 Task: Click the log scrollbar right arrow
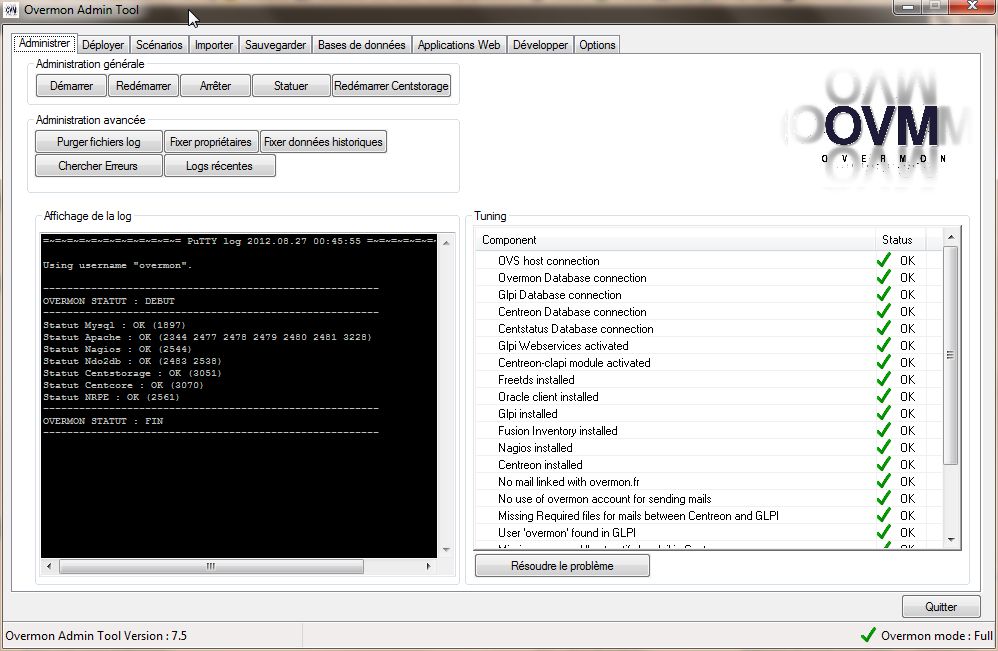(x=428, y=566)
